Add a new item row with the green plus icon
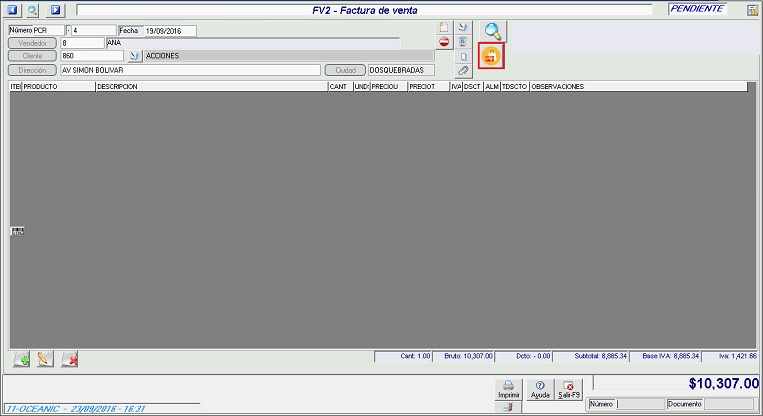This screenshot has width=763, height=416. 22,359
